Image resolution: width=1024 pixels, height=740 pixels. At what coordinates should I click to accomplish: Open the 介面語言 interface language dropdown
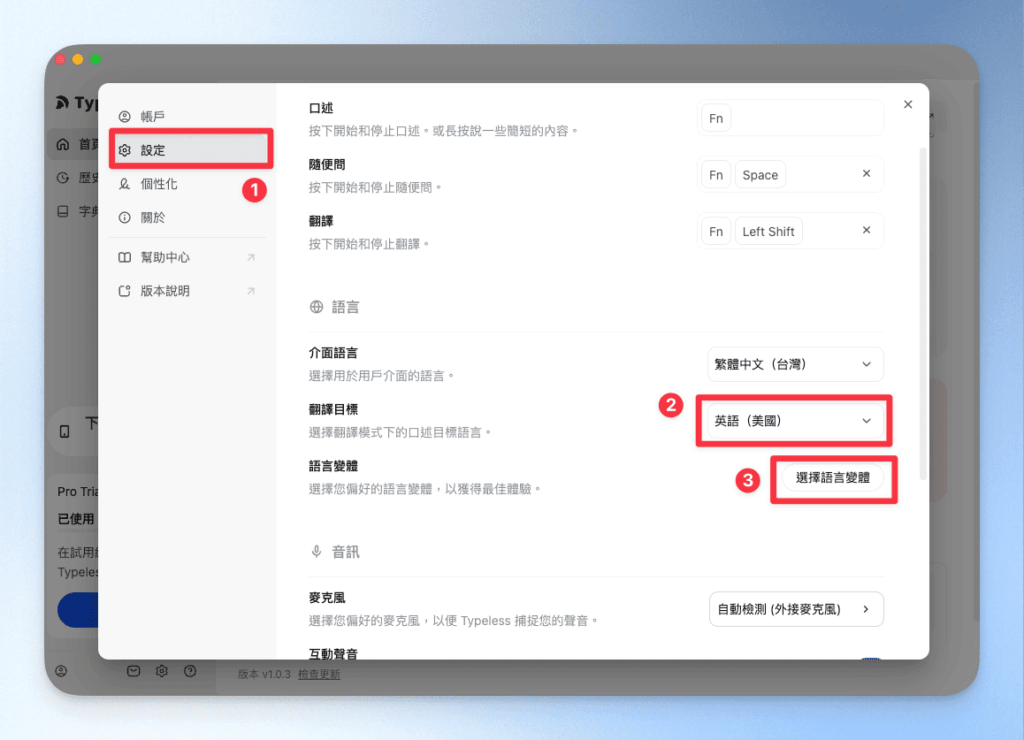click(795, 364)
